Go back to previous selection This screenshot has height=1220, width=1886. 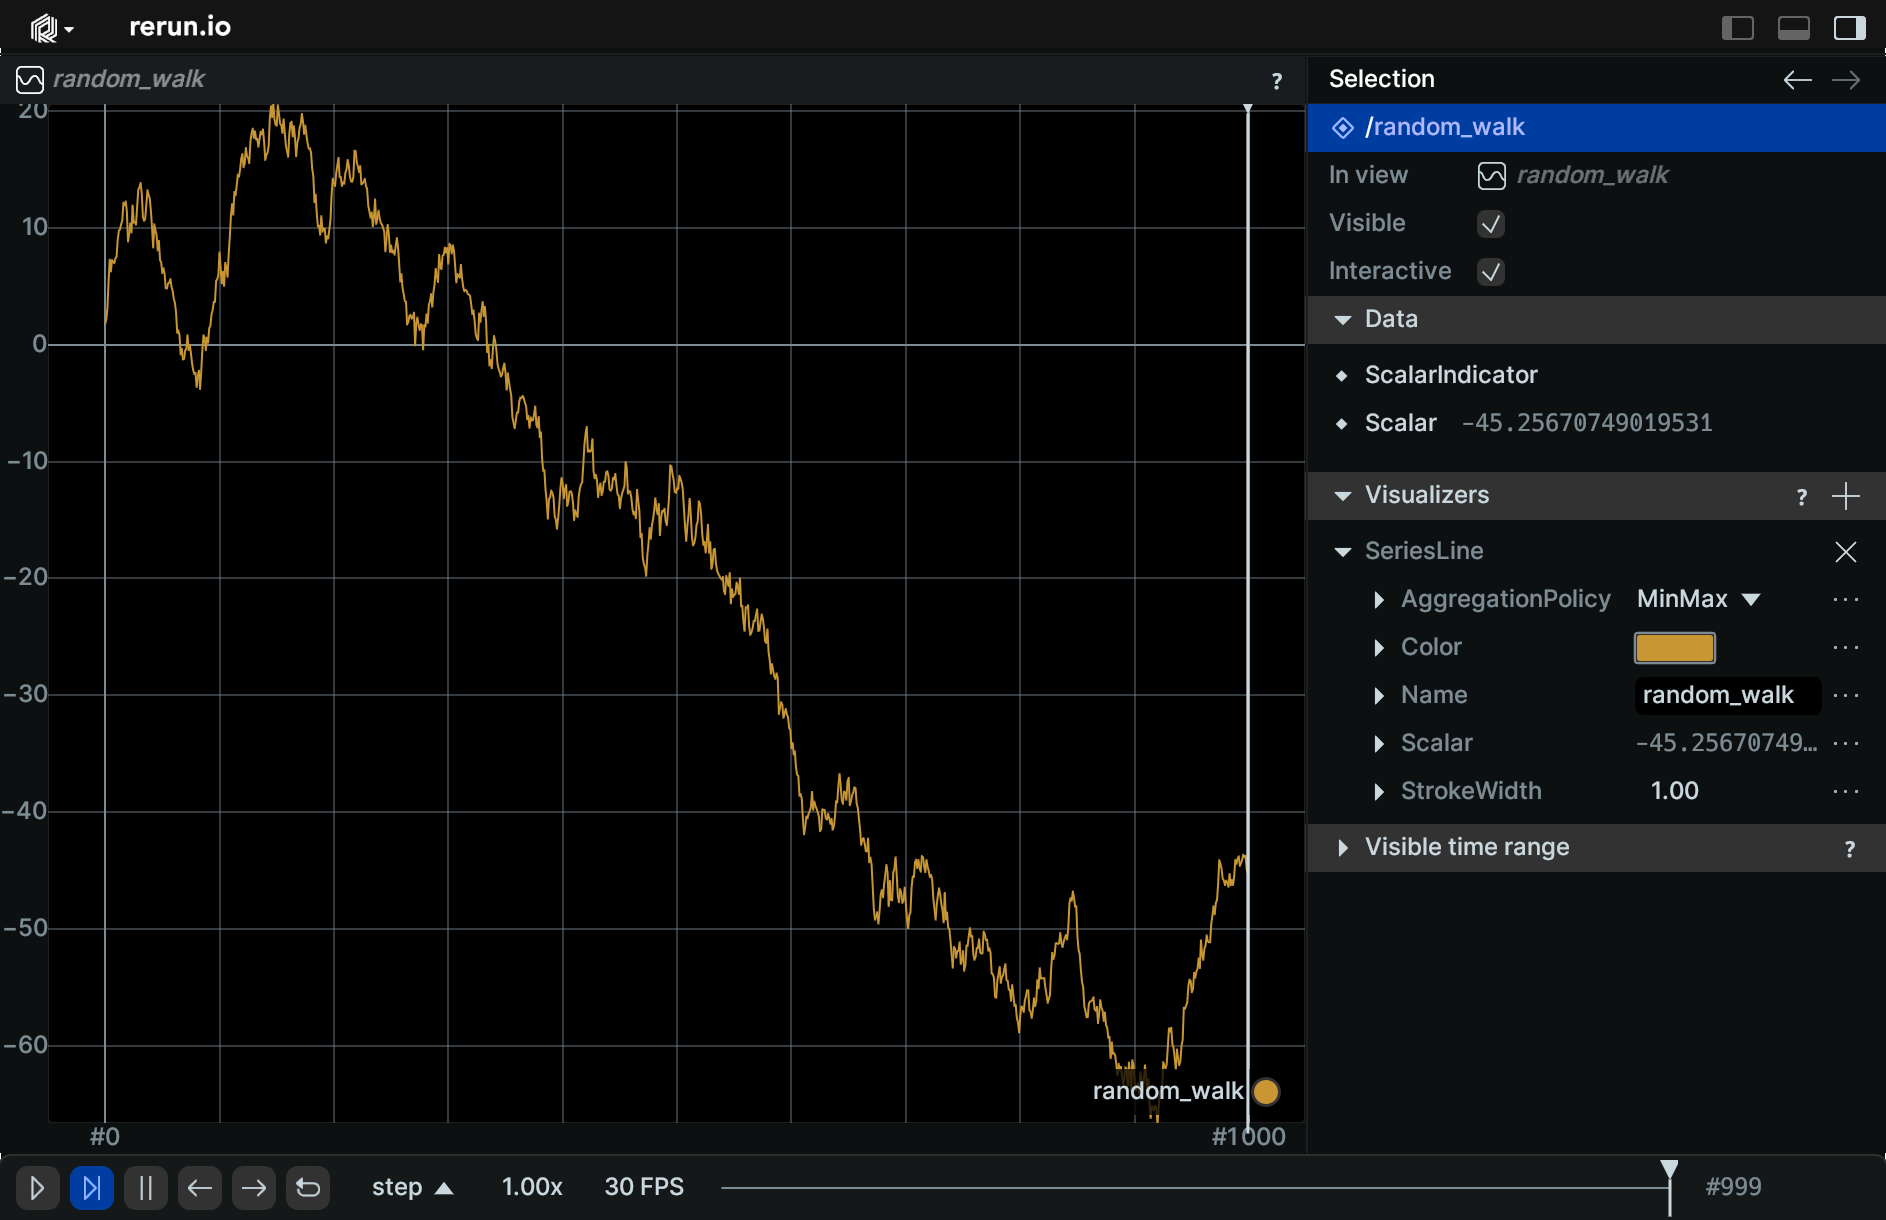1797,80
